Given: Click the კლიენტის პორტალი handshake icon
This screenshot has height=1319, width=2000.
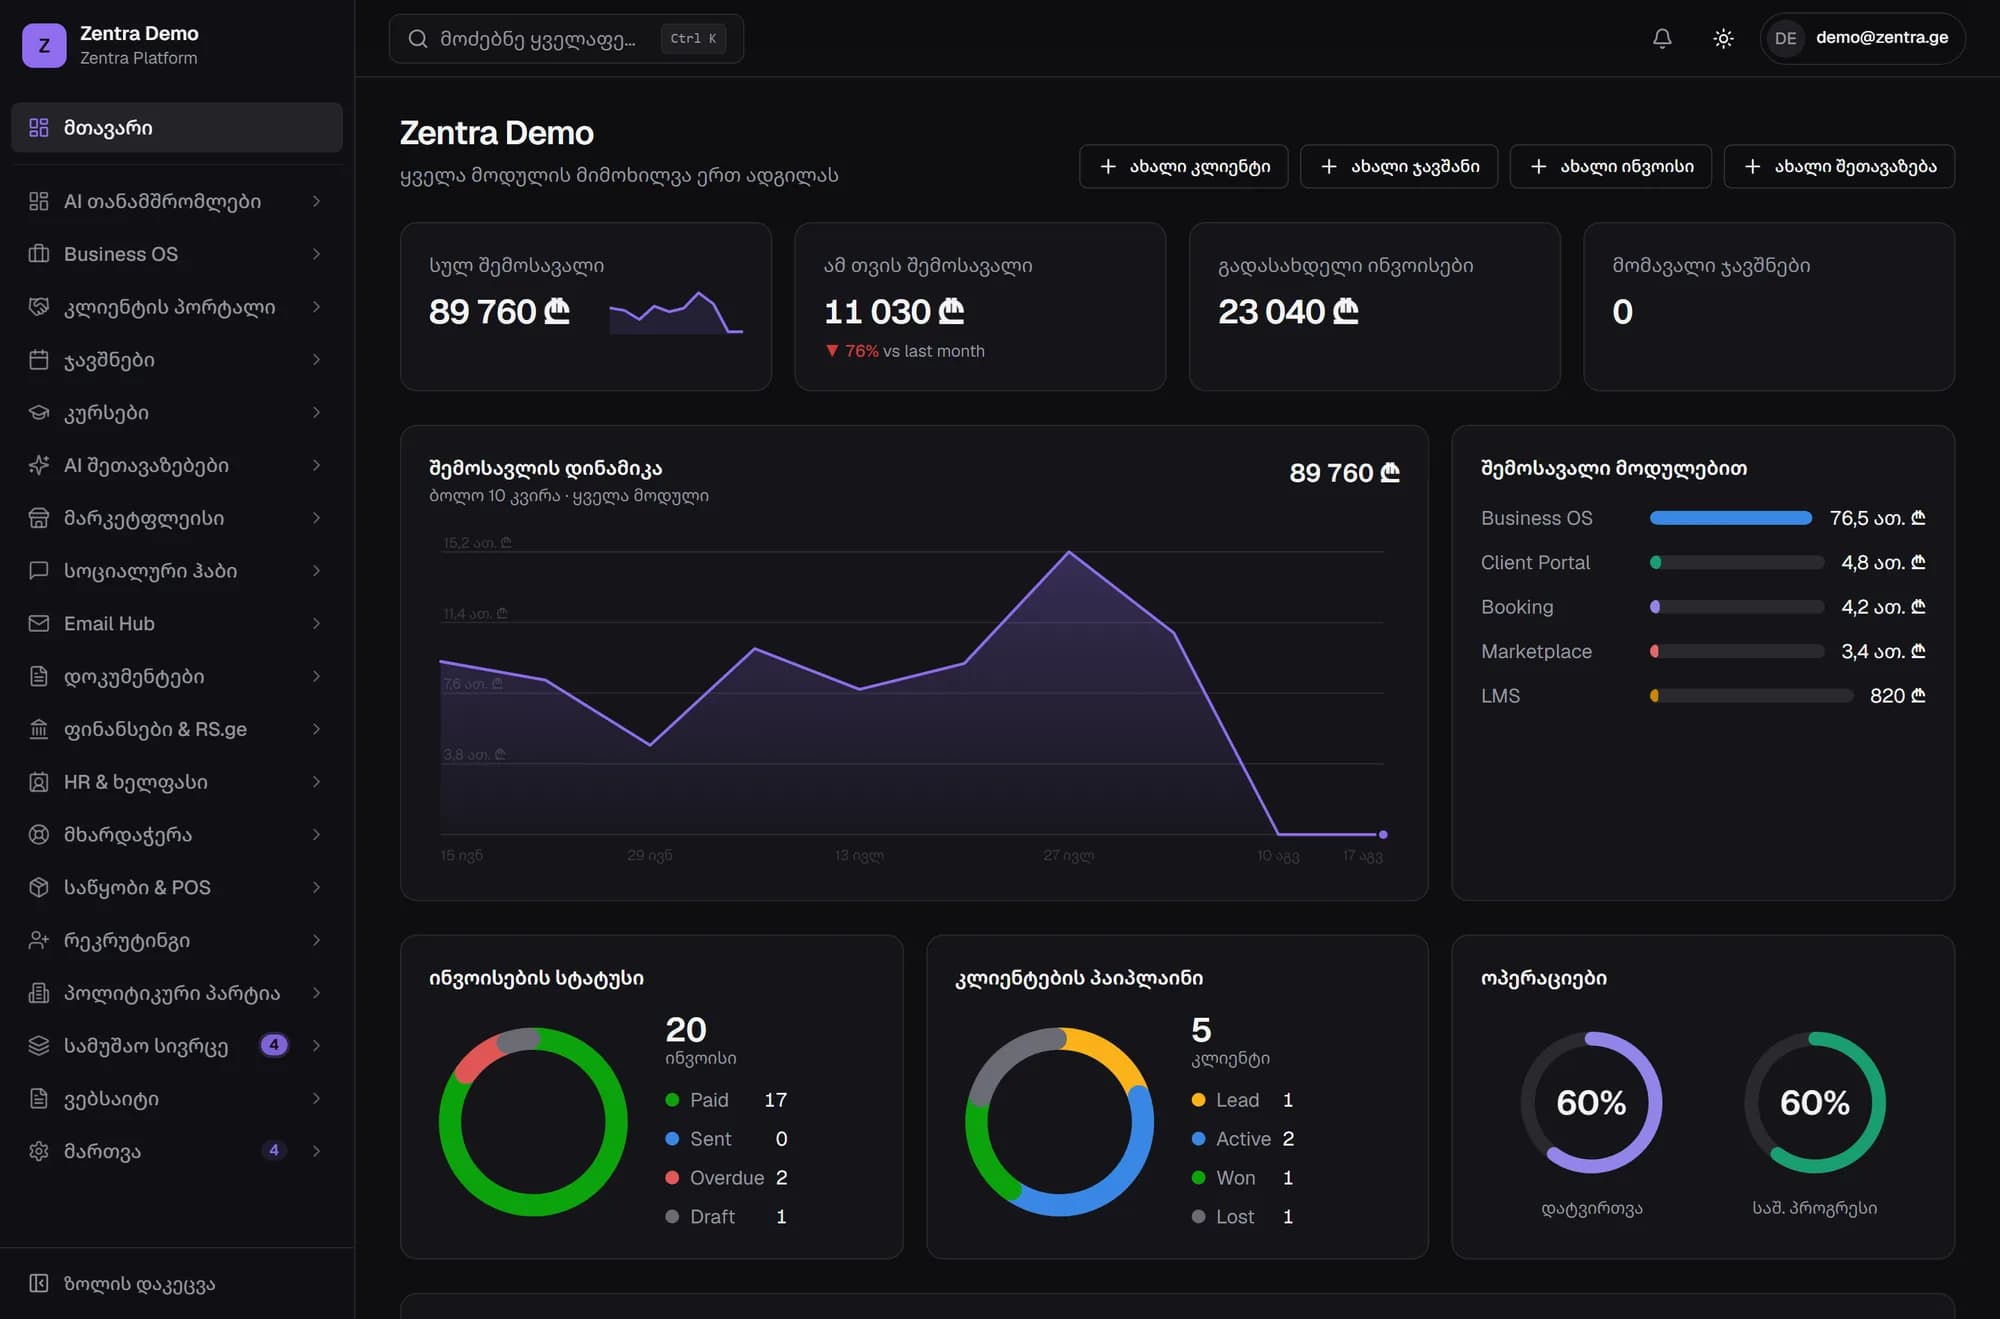Looking at the screenshot, I should pos(39,307).
